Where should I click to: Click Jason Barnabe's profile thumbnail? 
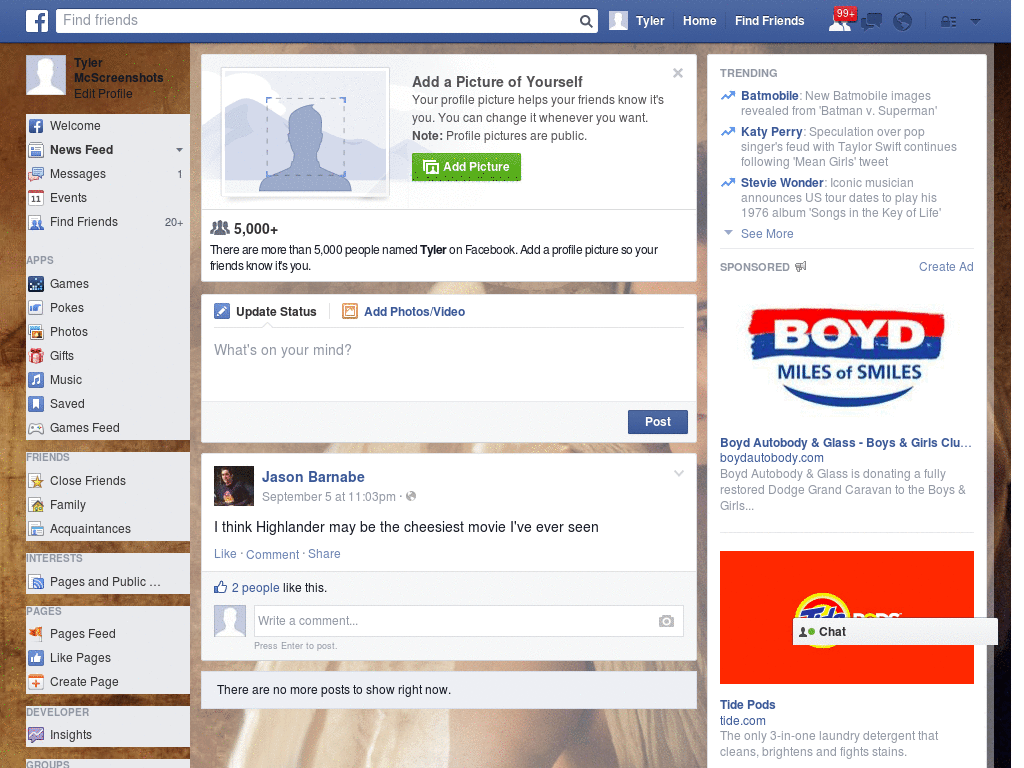click(x=234, y=486)
